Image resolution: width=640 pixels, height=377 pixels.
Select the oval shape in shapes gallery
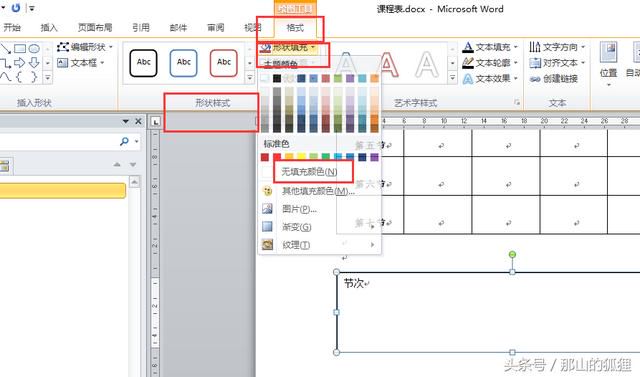[x=34, y=49]
